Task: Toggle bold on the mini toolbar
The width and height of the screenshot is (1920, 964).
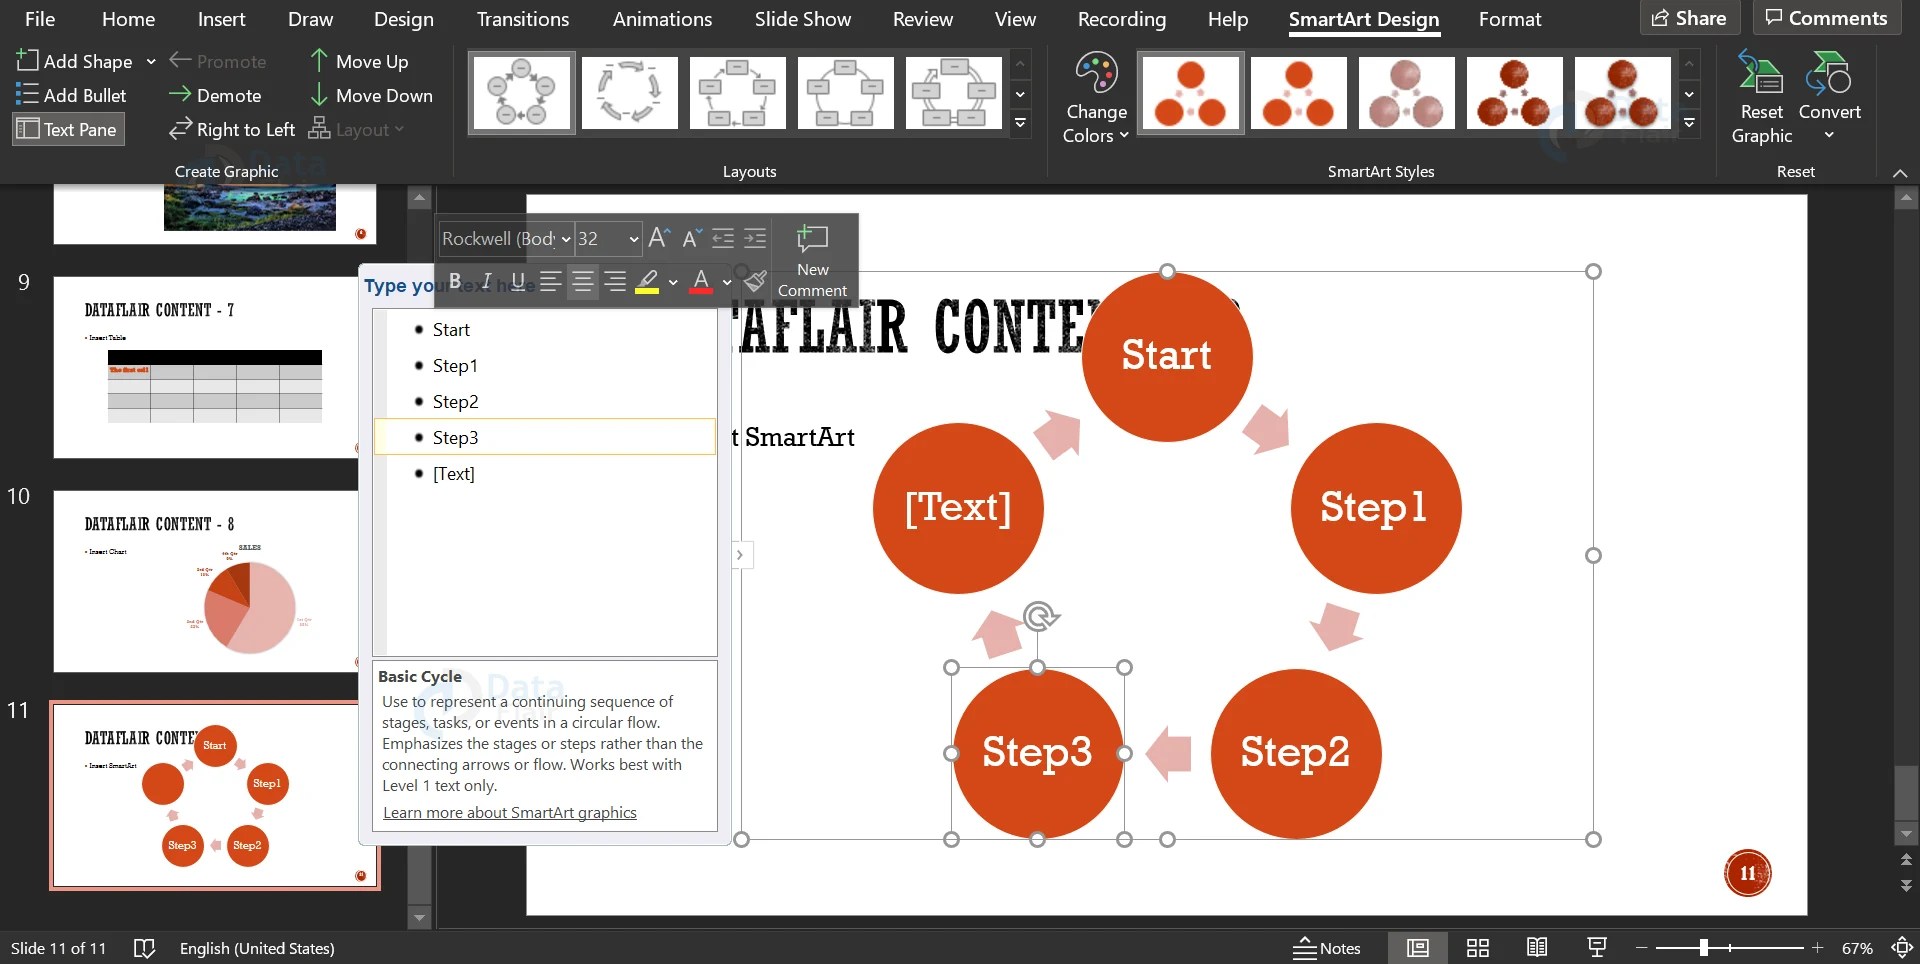Action: [x=455, y=281]
